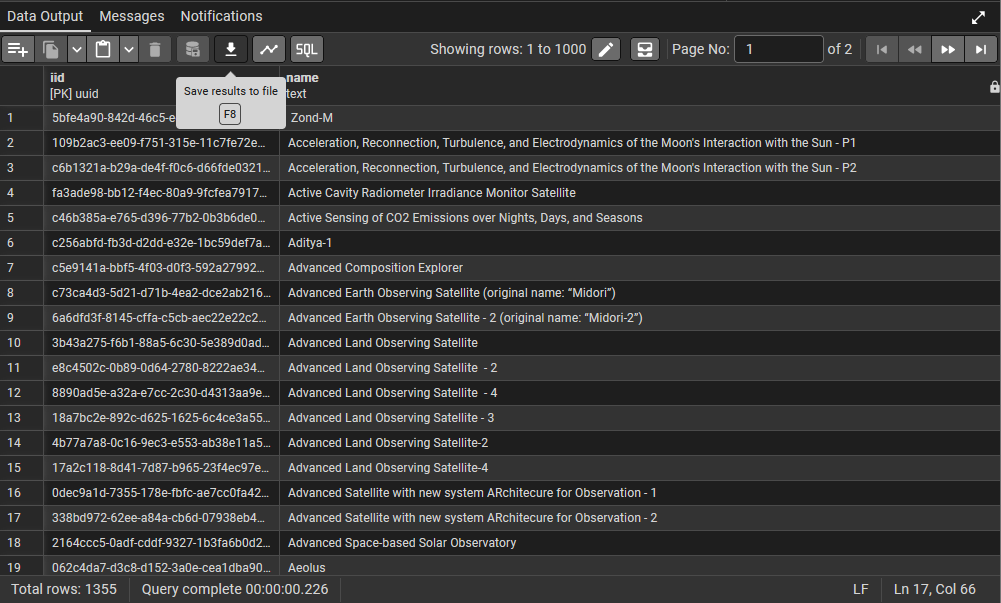Click the Aditya-1 name cell

click(x=640, y=242)
